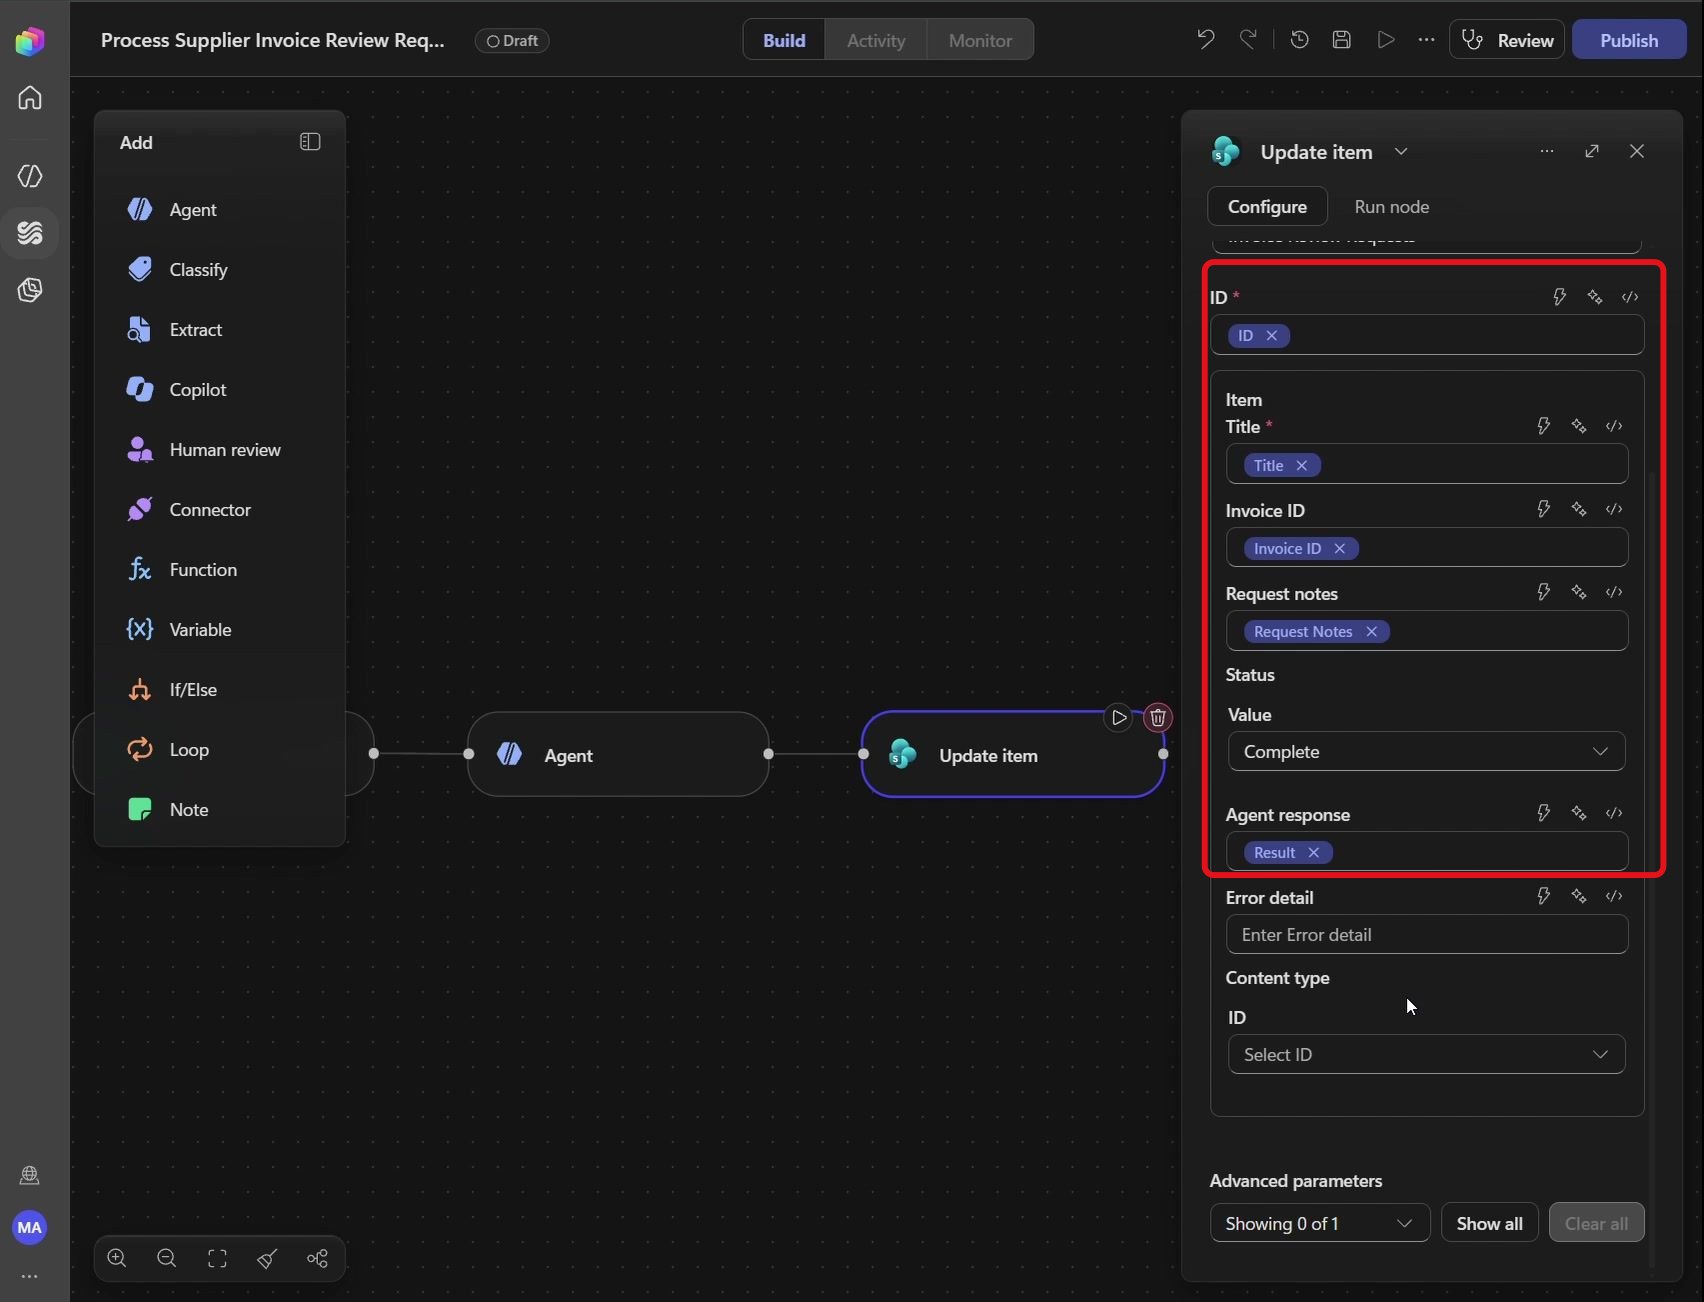Expand the Update item panel

(1592, 151)
